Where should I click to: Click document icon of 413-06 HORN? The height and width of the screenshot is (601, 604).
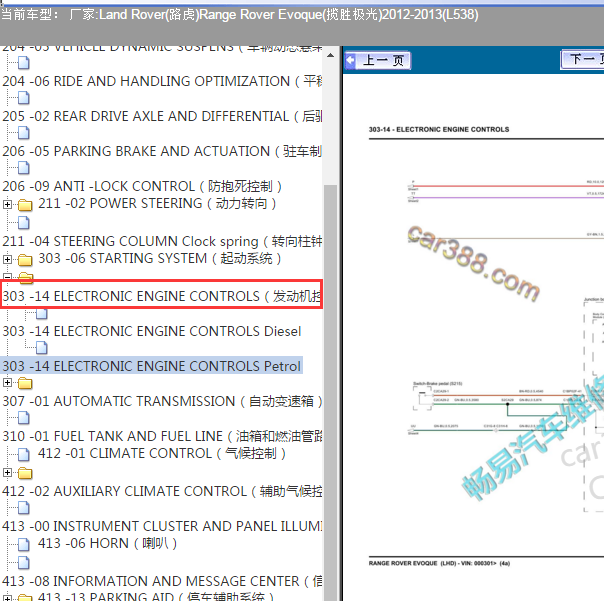coord(23,544)
